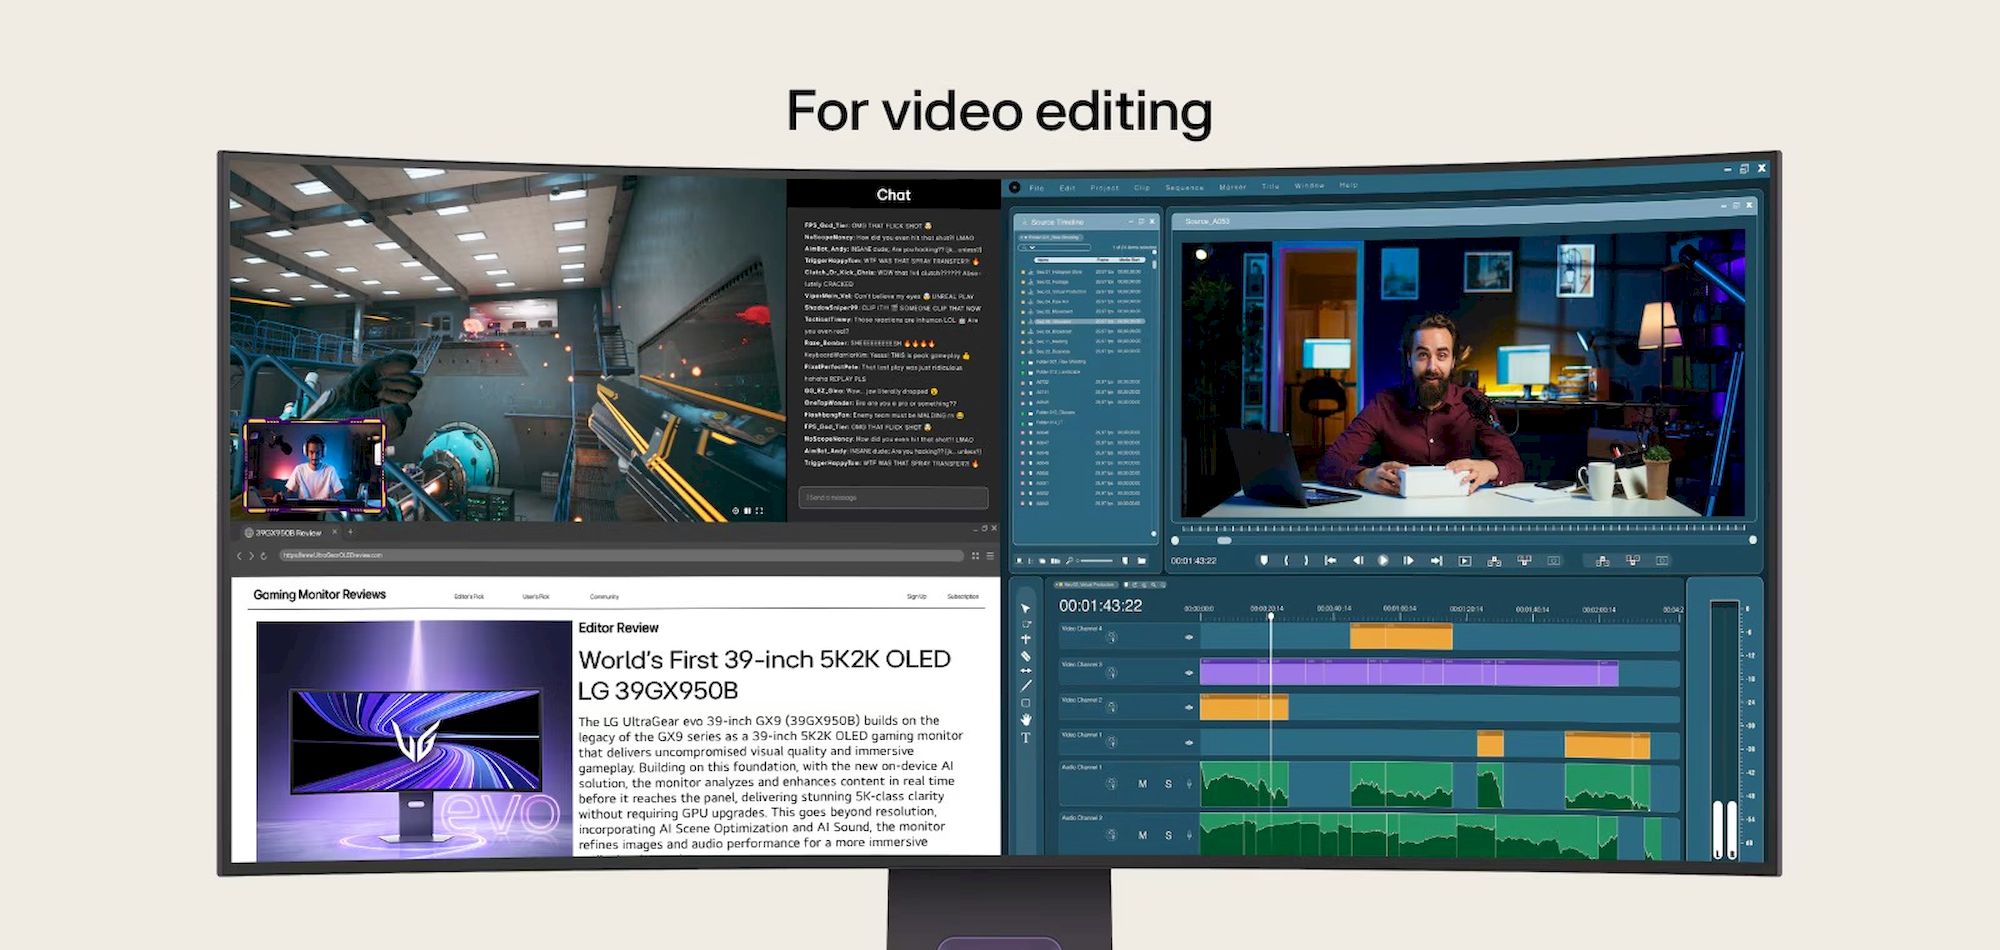Select the Hand pan tool
The width and height of the screenshot is (2000, 950).
tap(1025, 719)
